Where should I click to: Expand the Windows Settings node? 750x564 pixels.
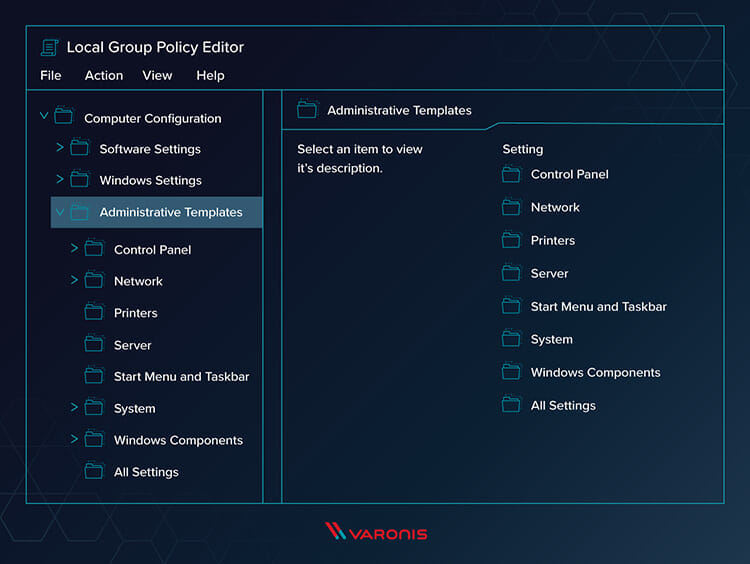60,179
